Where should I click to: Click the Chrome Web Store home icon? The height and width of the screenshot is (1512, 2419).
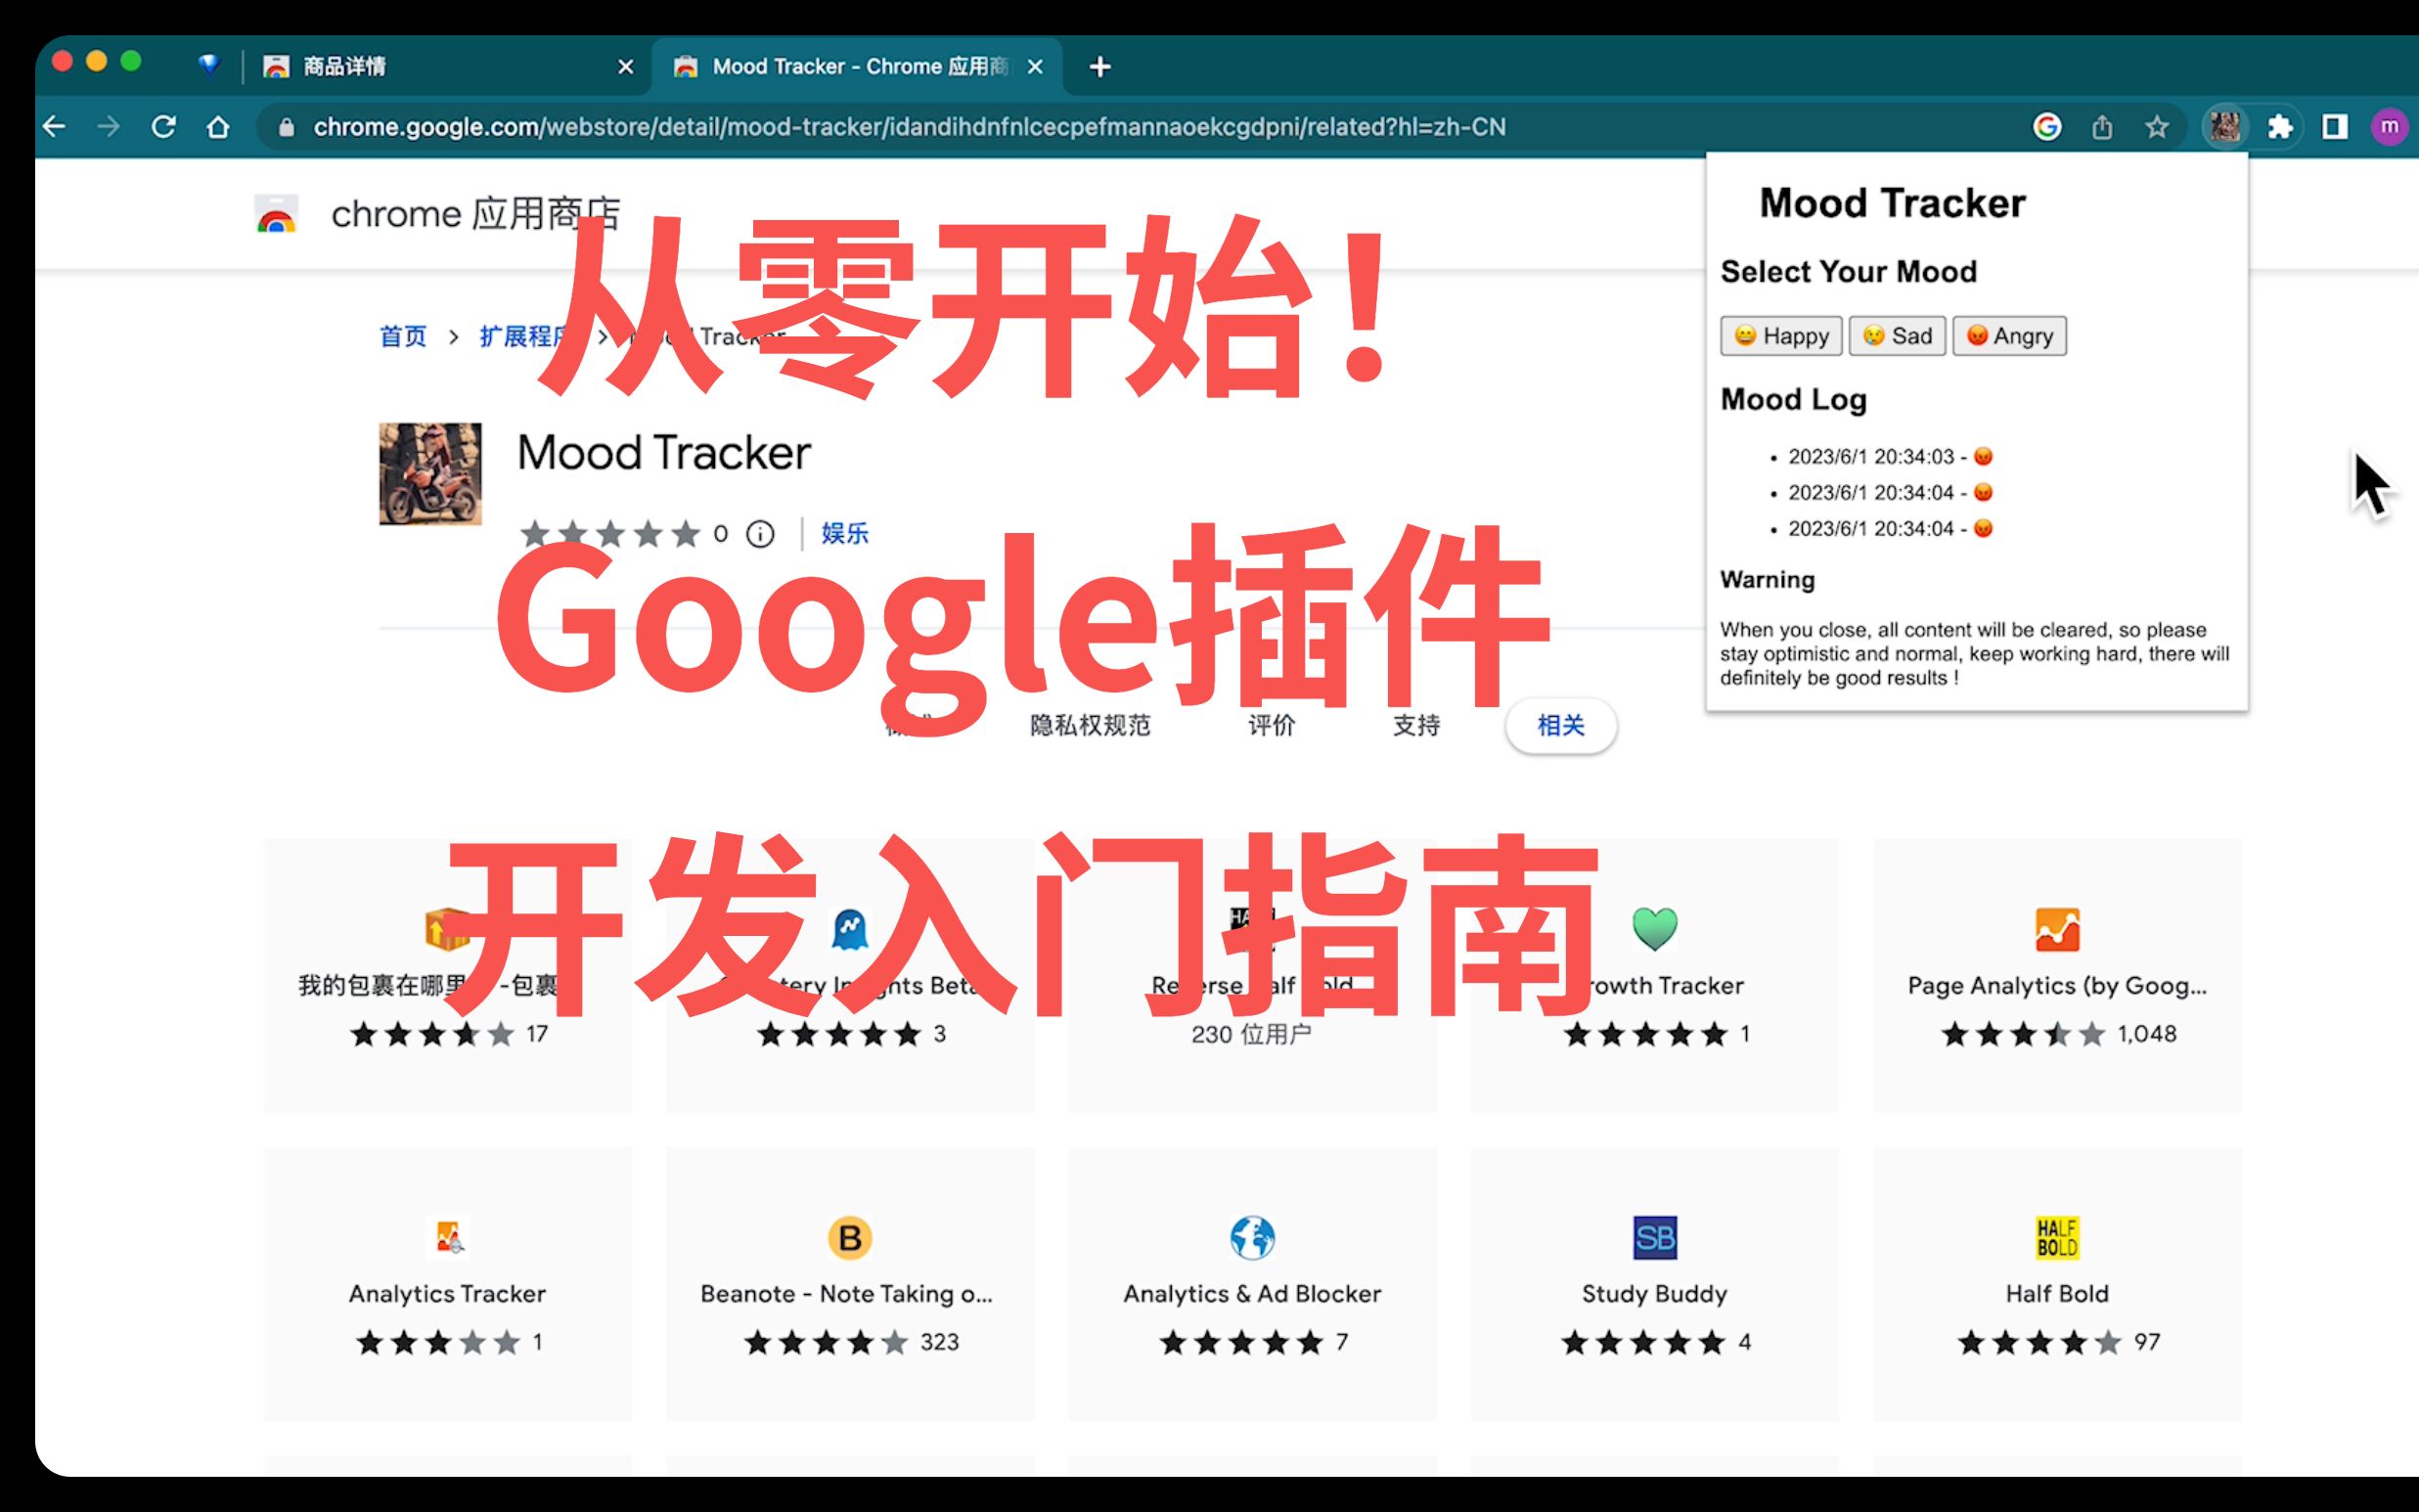277,211
